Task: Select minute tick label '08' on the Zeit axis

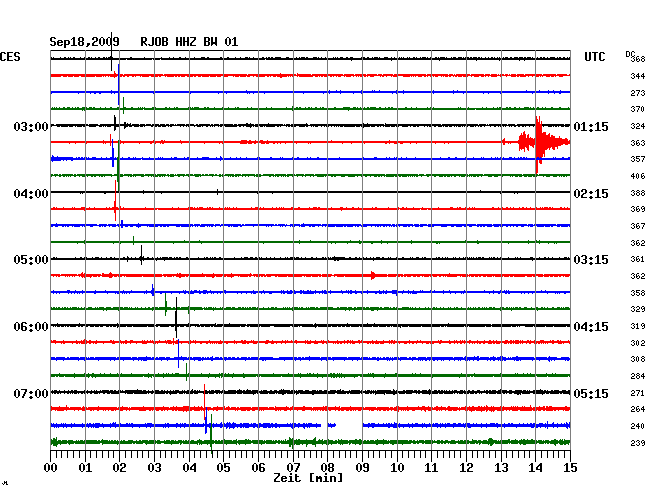Action: [x=327, y=468]
